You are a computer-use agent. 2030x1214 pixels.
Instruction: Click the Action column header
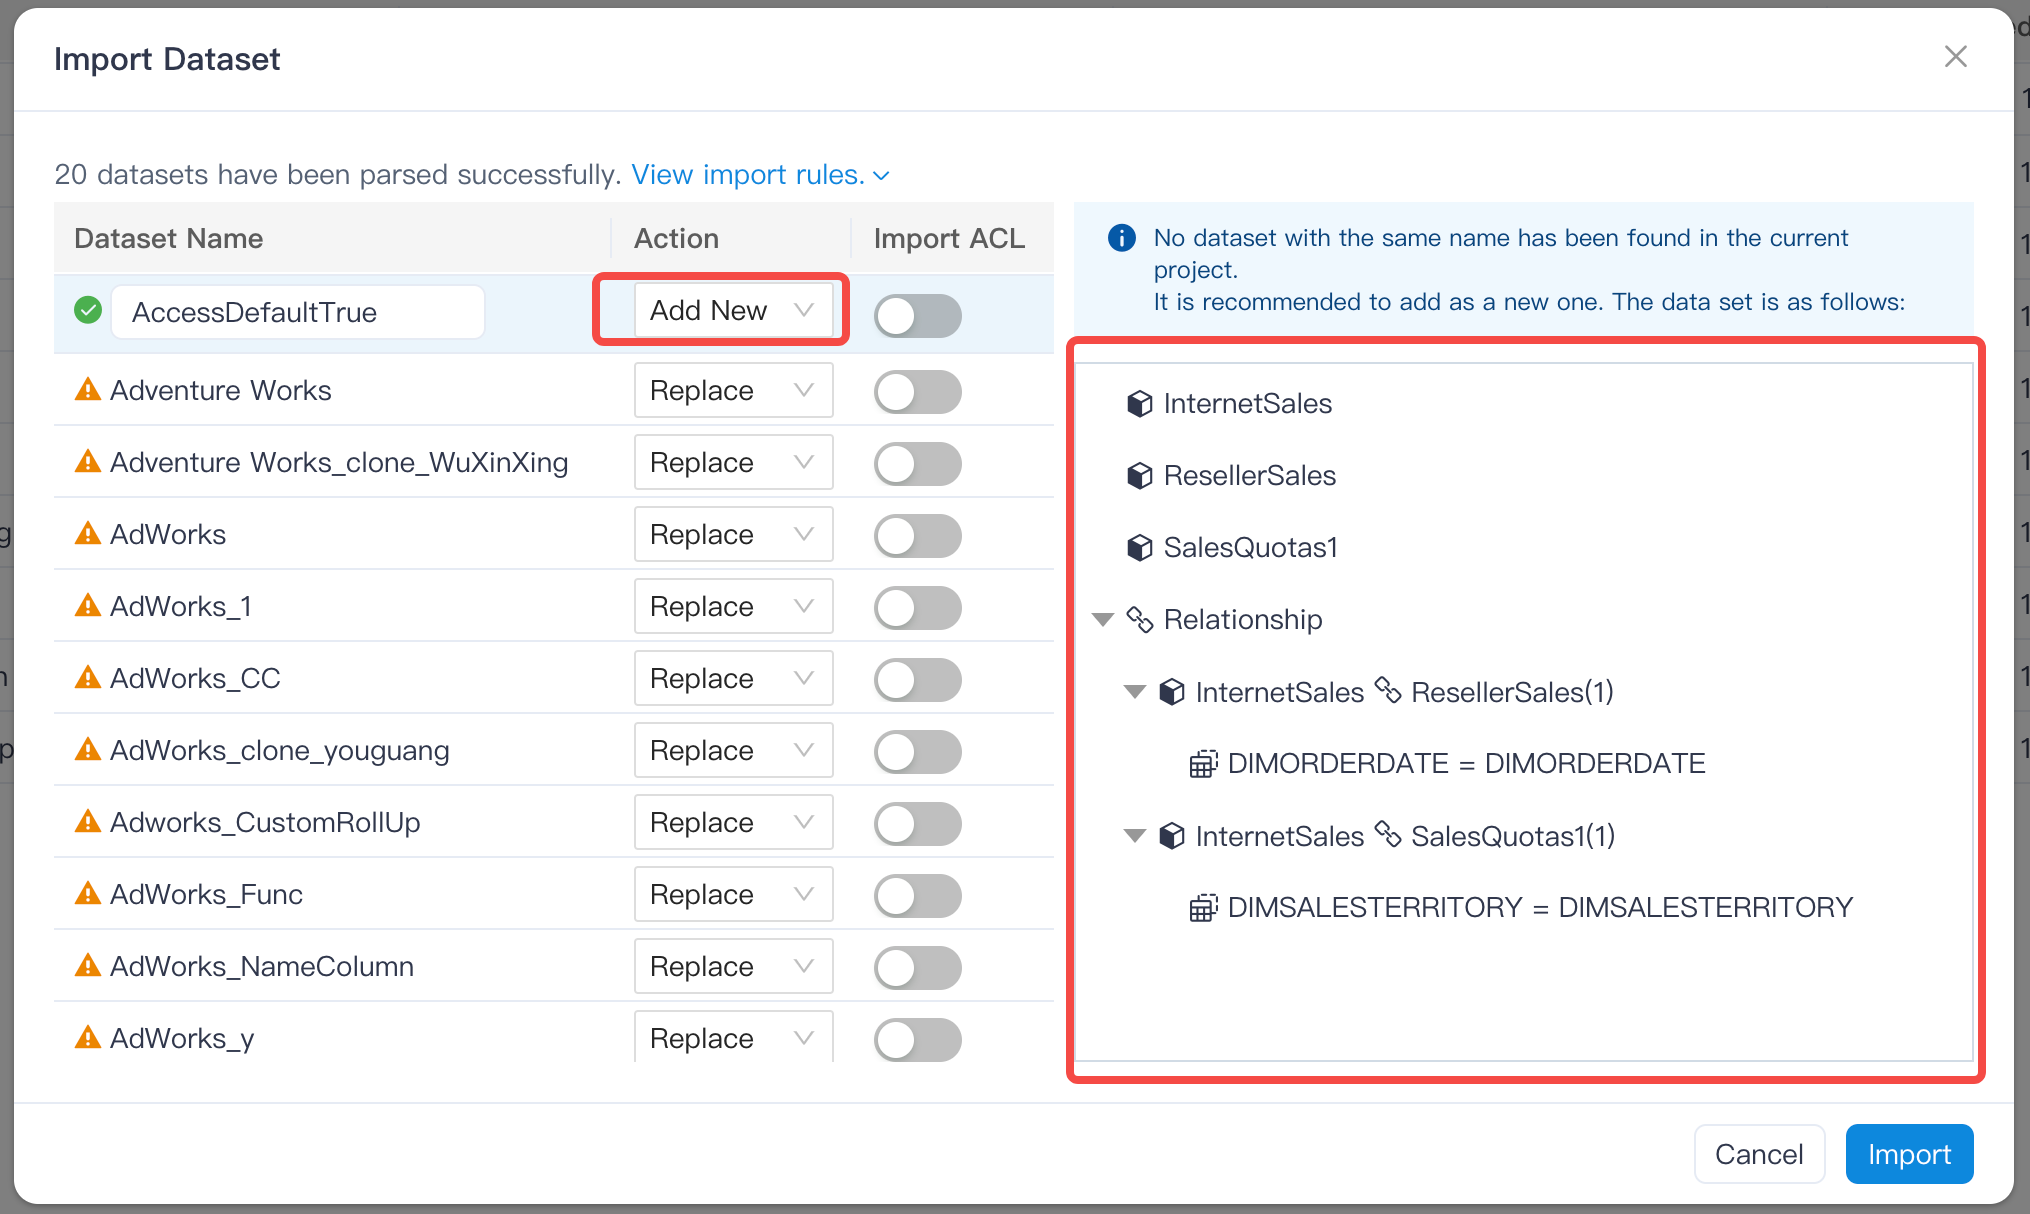[677, 238]
